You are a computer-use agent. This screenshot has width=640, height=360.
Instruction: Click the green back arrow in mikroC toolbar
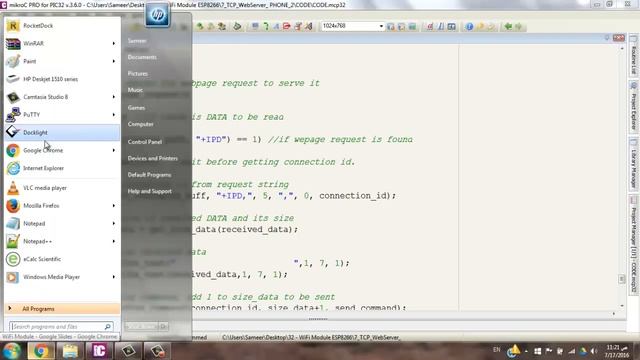tap(508, 27)
